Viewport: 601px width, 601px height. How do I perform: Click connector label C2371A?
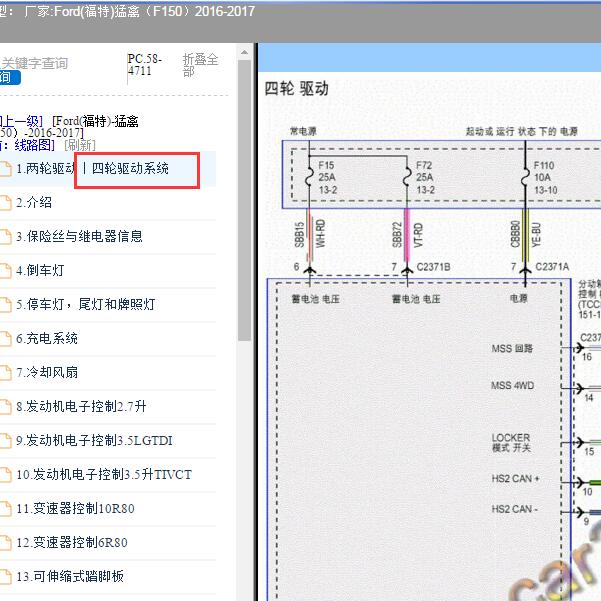click(x=552, y=267)
